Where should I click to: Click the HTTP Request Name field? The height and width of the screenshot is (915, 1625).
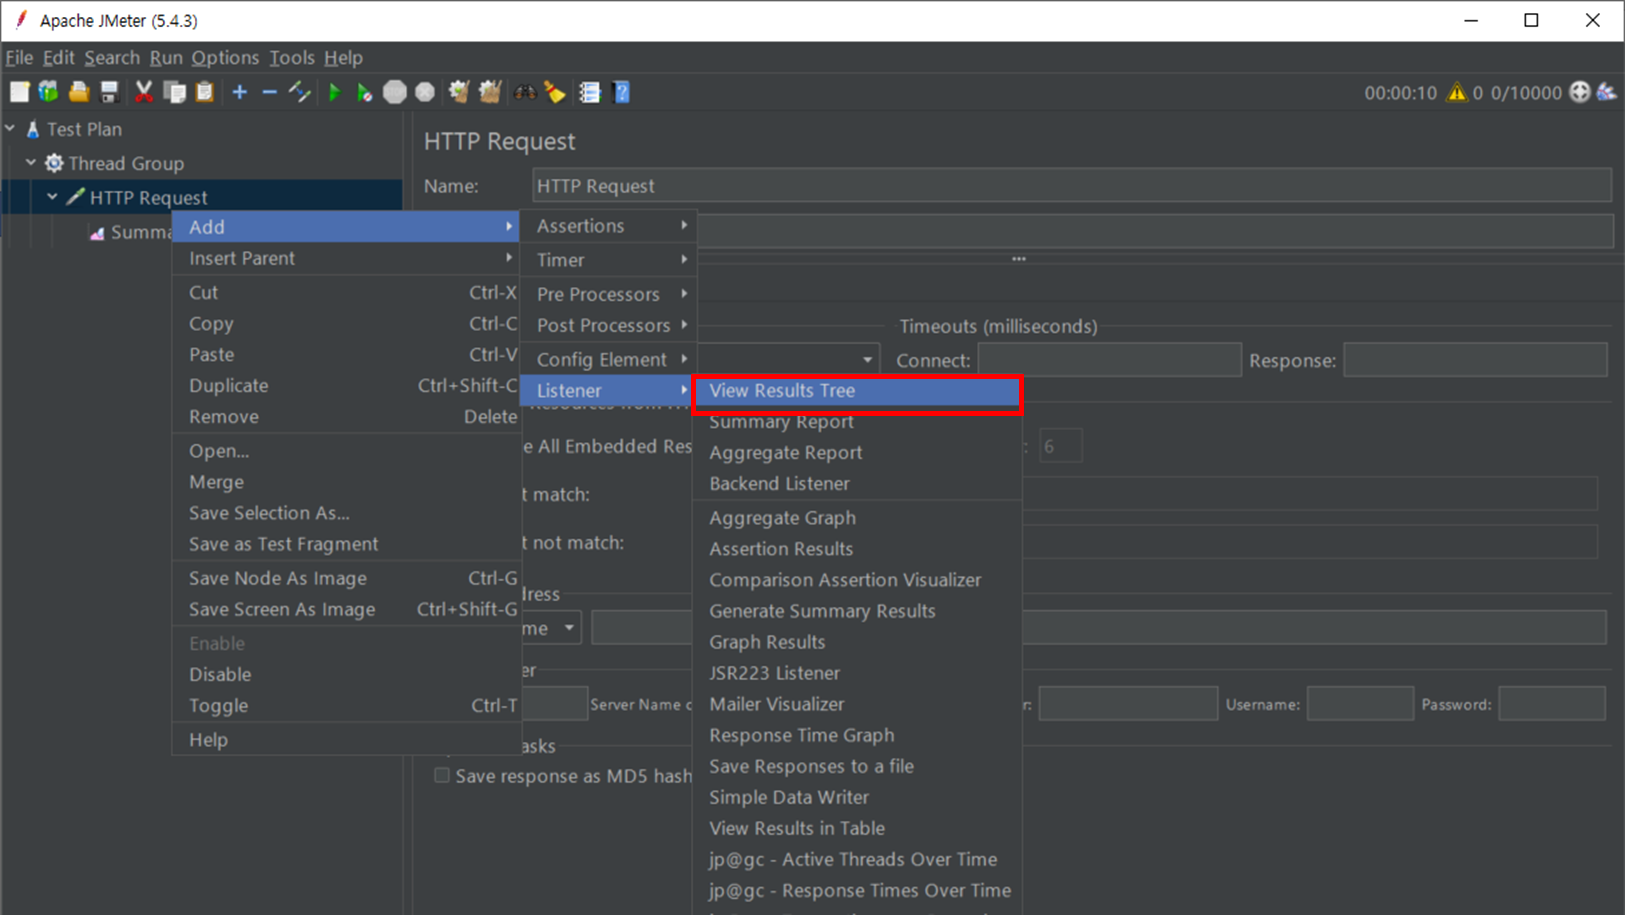[x=1072, y=186]
